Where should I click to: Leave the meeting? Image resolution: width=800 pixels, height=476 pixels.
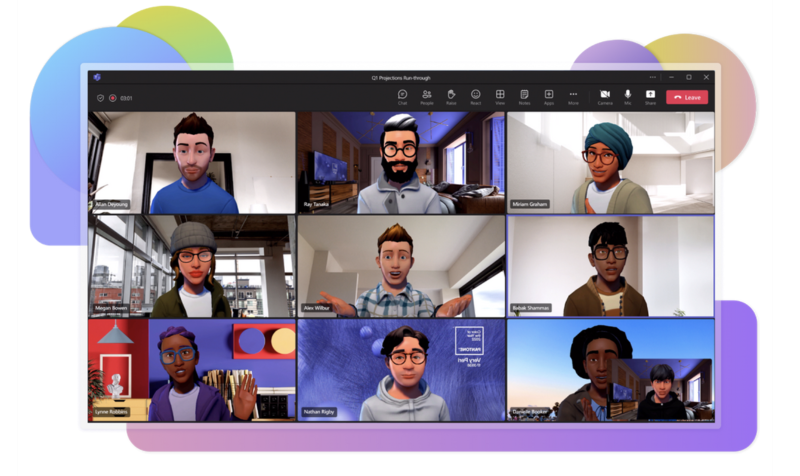688,97
